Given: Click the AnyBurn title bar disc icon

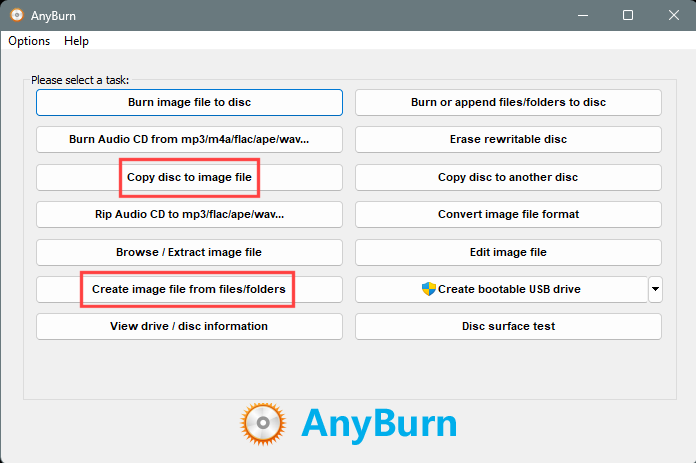Looking at the screenshot, I should point(17,16).
